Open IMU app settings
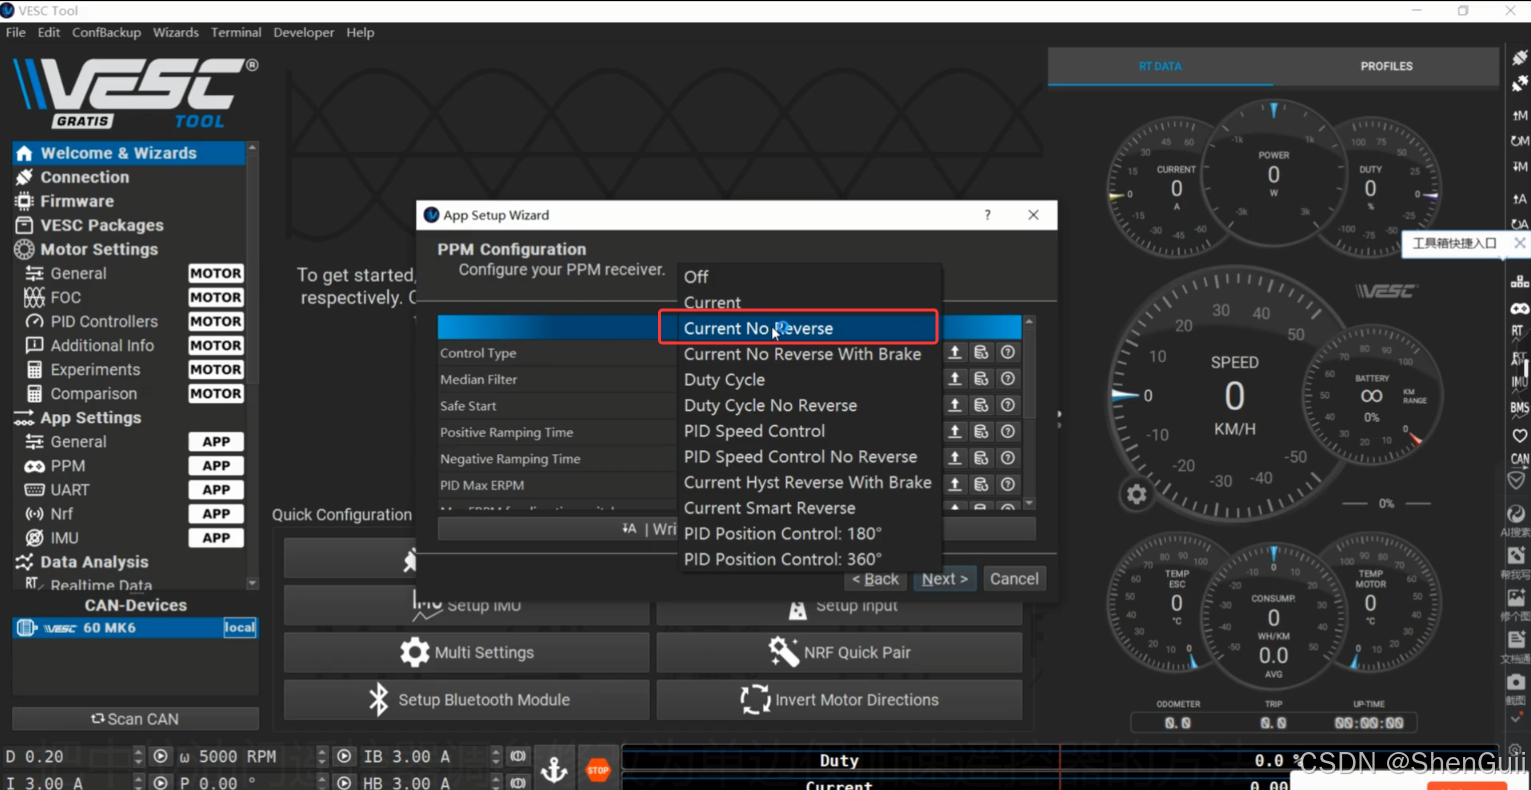The width and height of the screenshot is (1531, 790). coord(128,538)
